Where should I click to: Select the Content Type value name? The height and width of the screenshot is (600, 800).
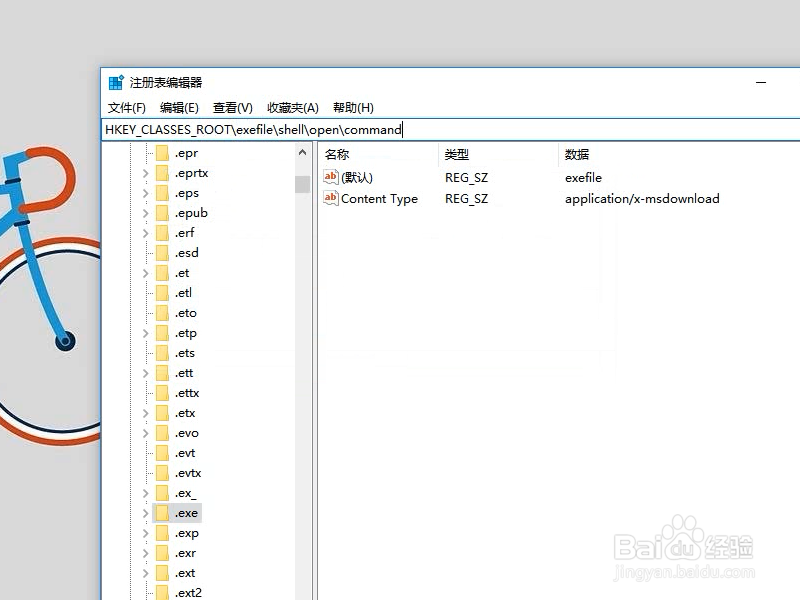379,198
